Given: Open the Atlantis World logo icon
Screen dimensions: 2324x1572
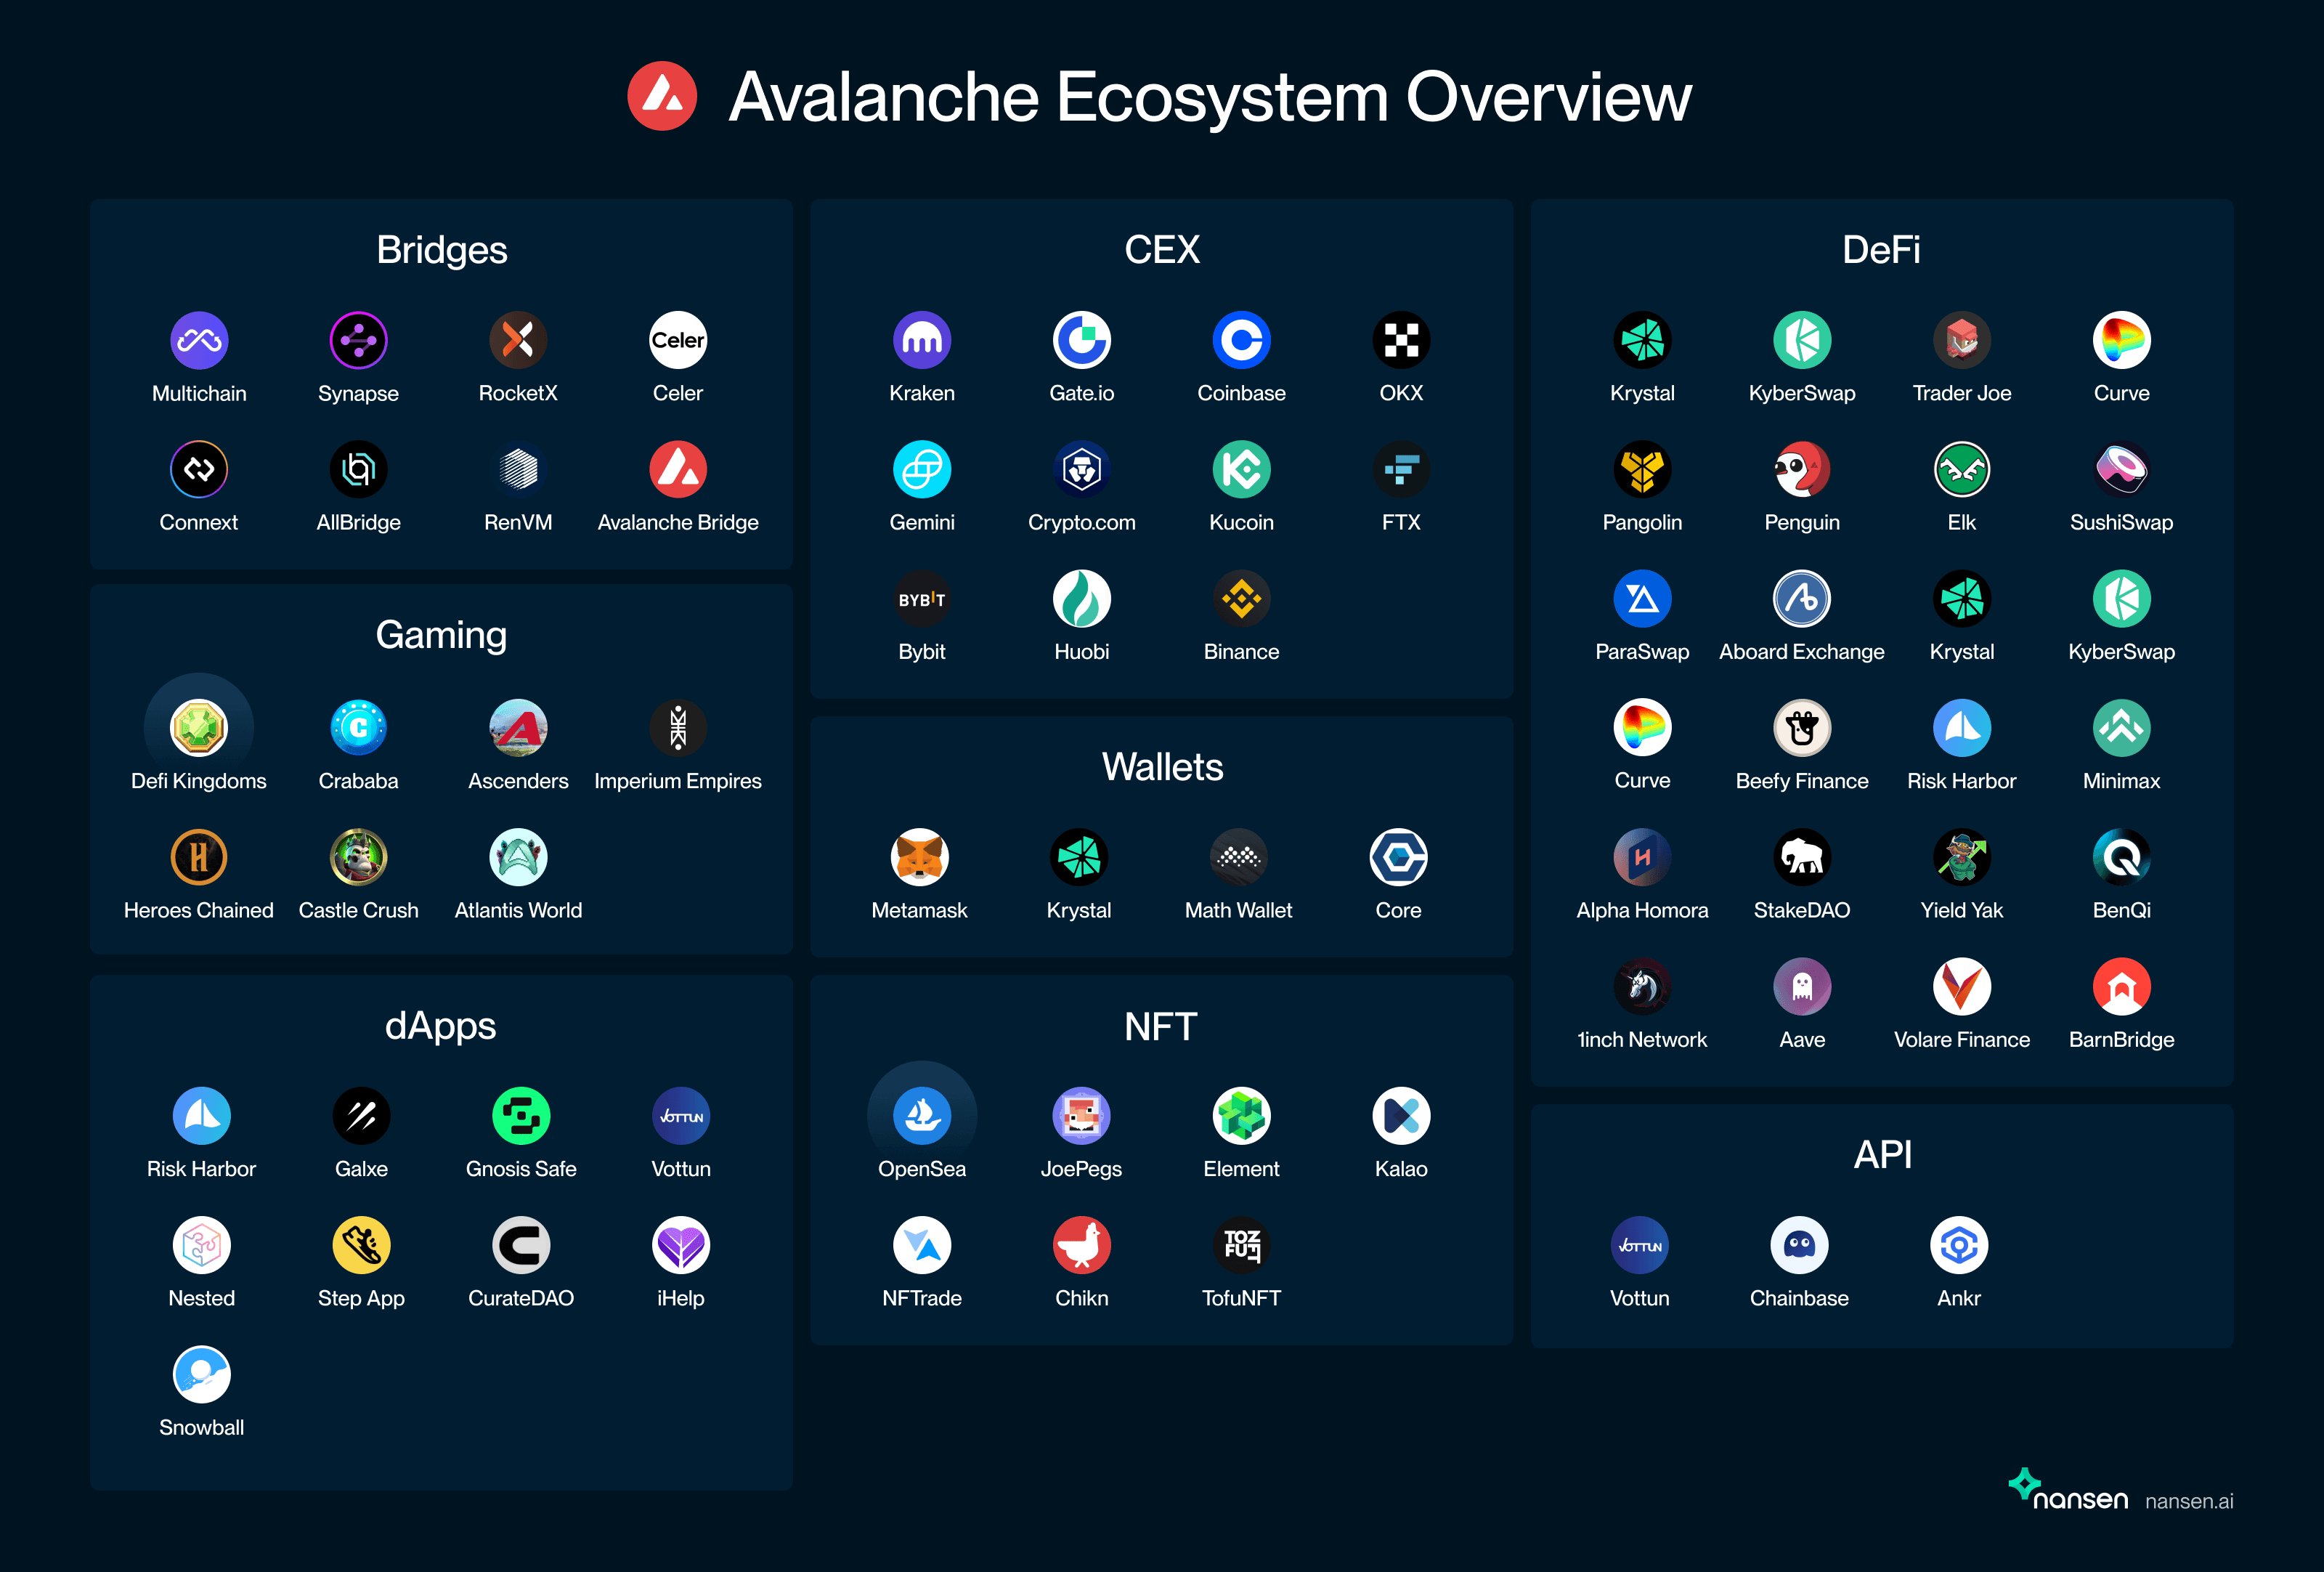Looking at the screenshot, I should pos(518,857).
